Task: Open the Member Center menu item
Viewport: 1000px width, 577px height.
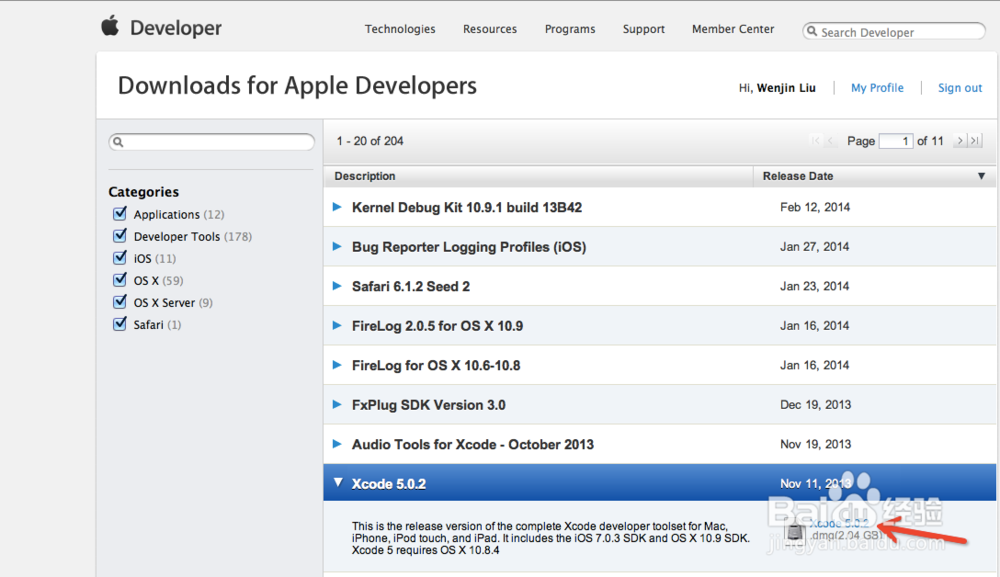Action: [733, 29]
